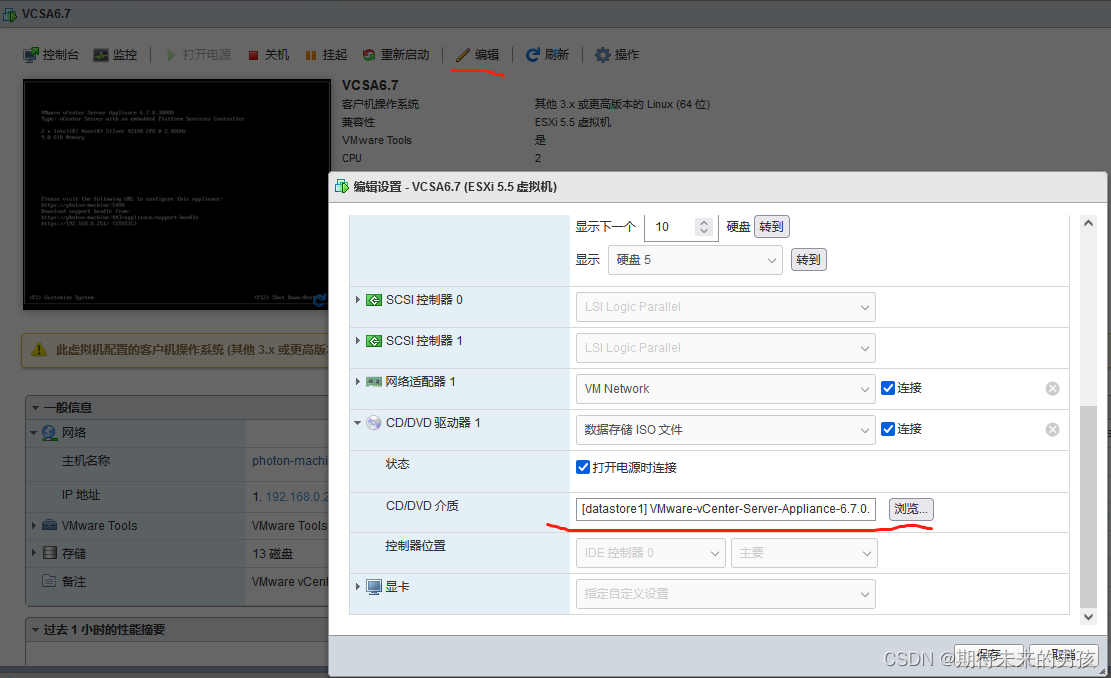Toggle CD/DVD 驱动器 1 连接 checkbox

pyautogui.click(x=888, y=429)
